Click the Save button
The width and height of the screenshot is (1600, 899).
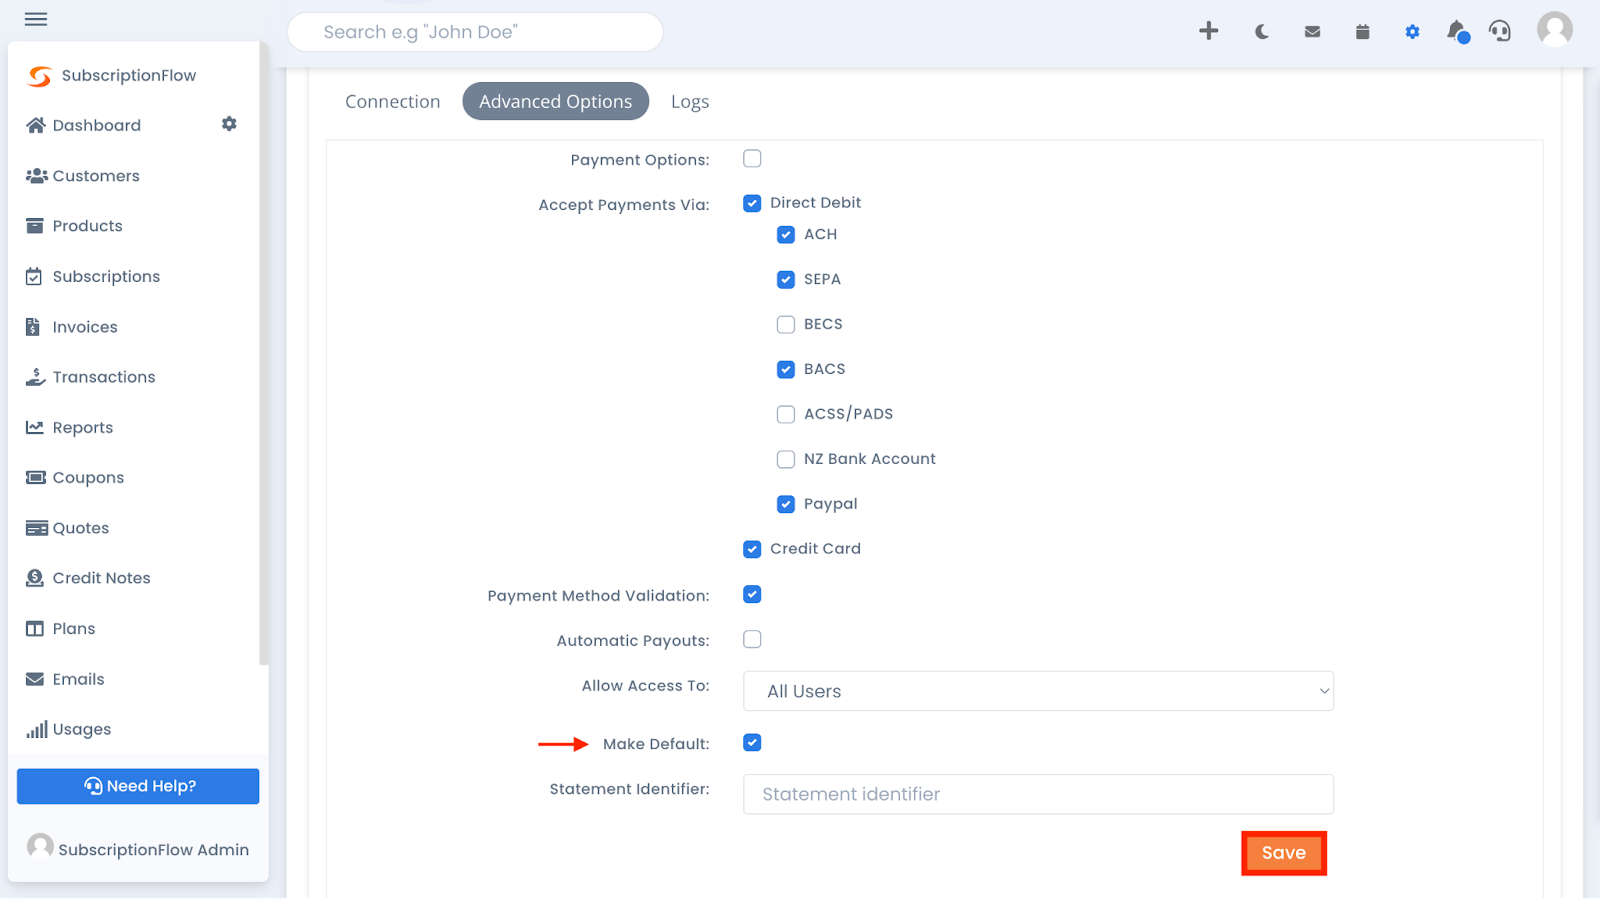1284,853
